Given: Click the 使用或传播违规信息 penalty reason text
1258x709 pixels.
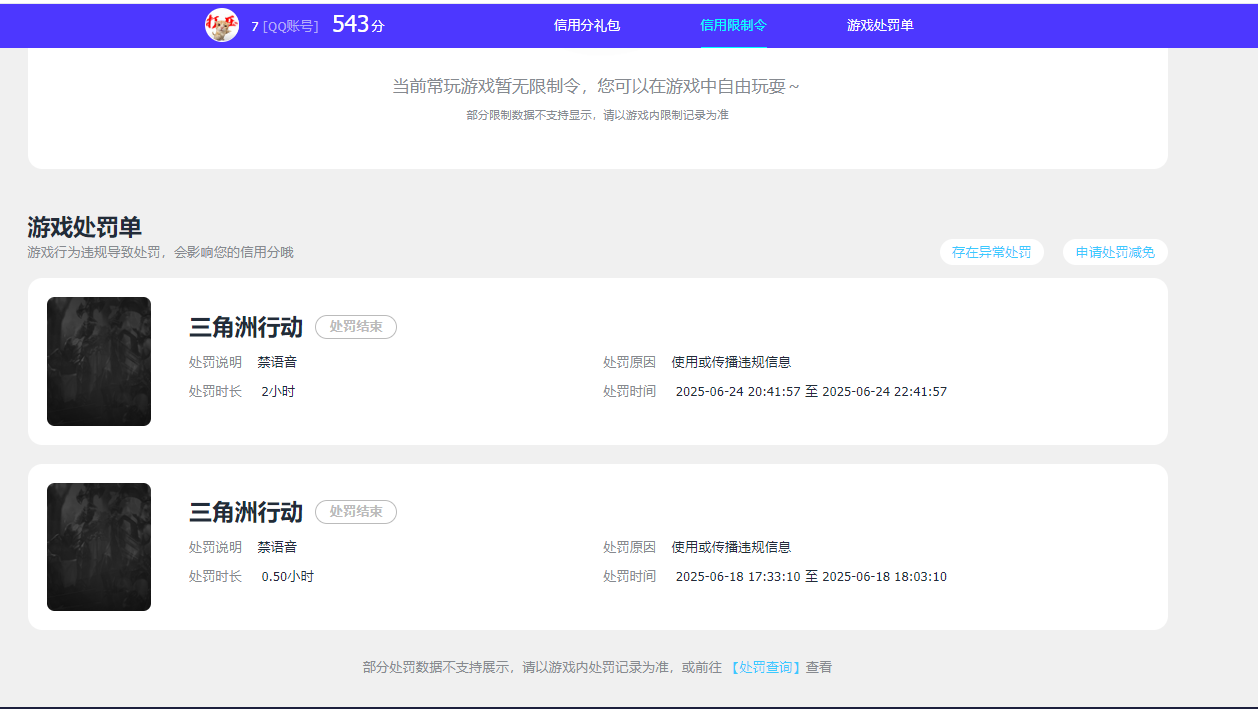Looking at the screenshot, I should [x=729, y=362].
